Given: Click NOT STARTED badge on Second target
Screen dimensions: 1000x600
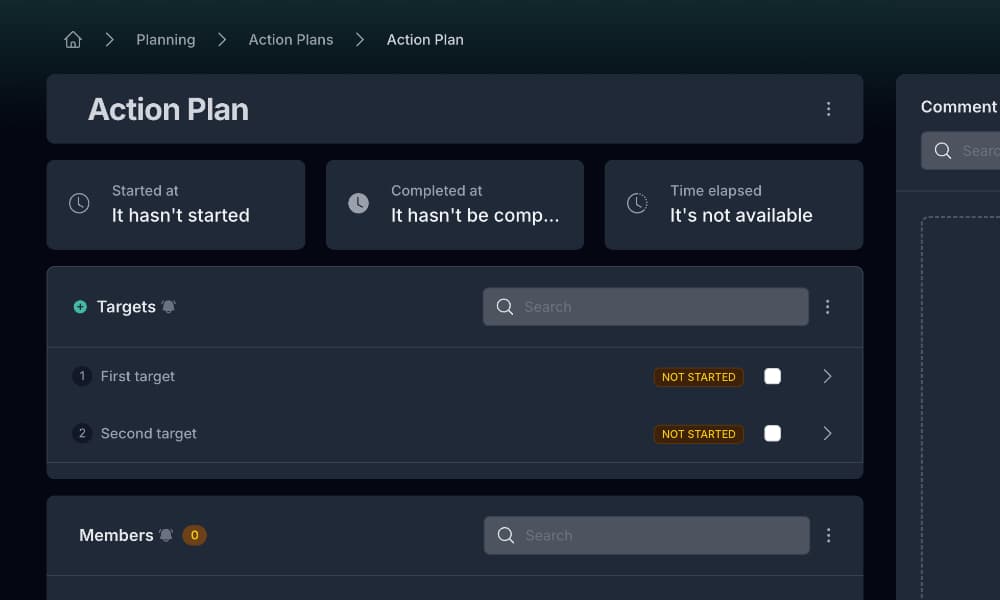Looking at the screenshot, I should pos(698,434).
